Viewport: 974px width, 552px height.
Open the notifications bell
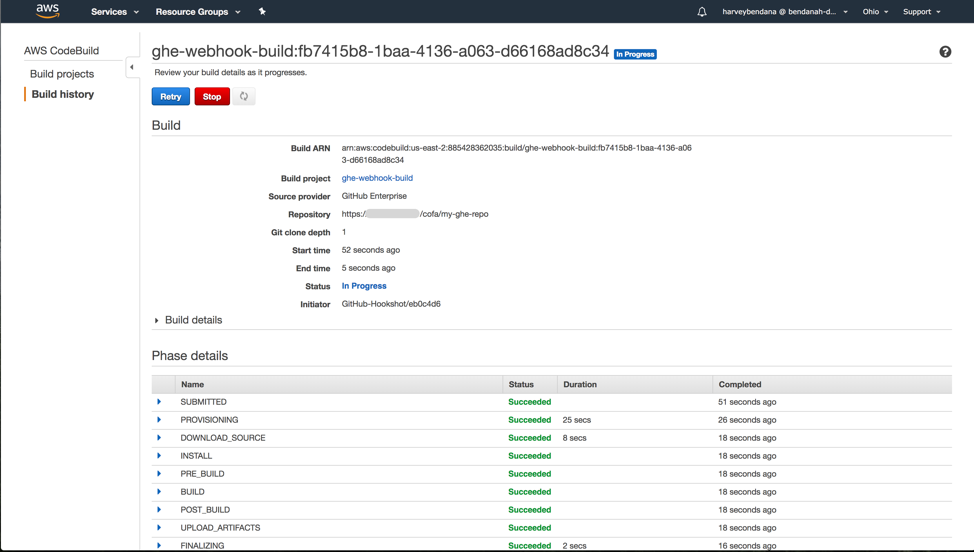(x=702, y=11)
